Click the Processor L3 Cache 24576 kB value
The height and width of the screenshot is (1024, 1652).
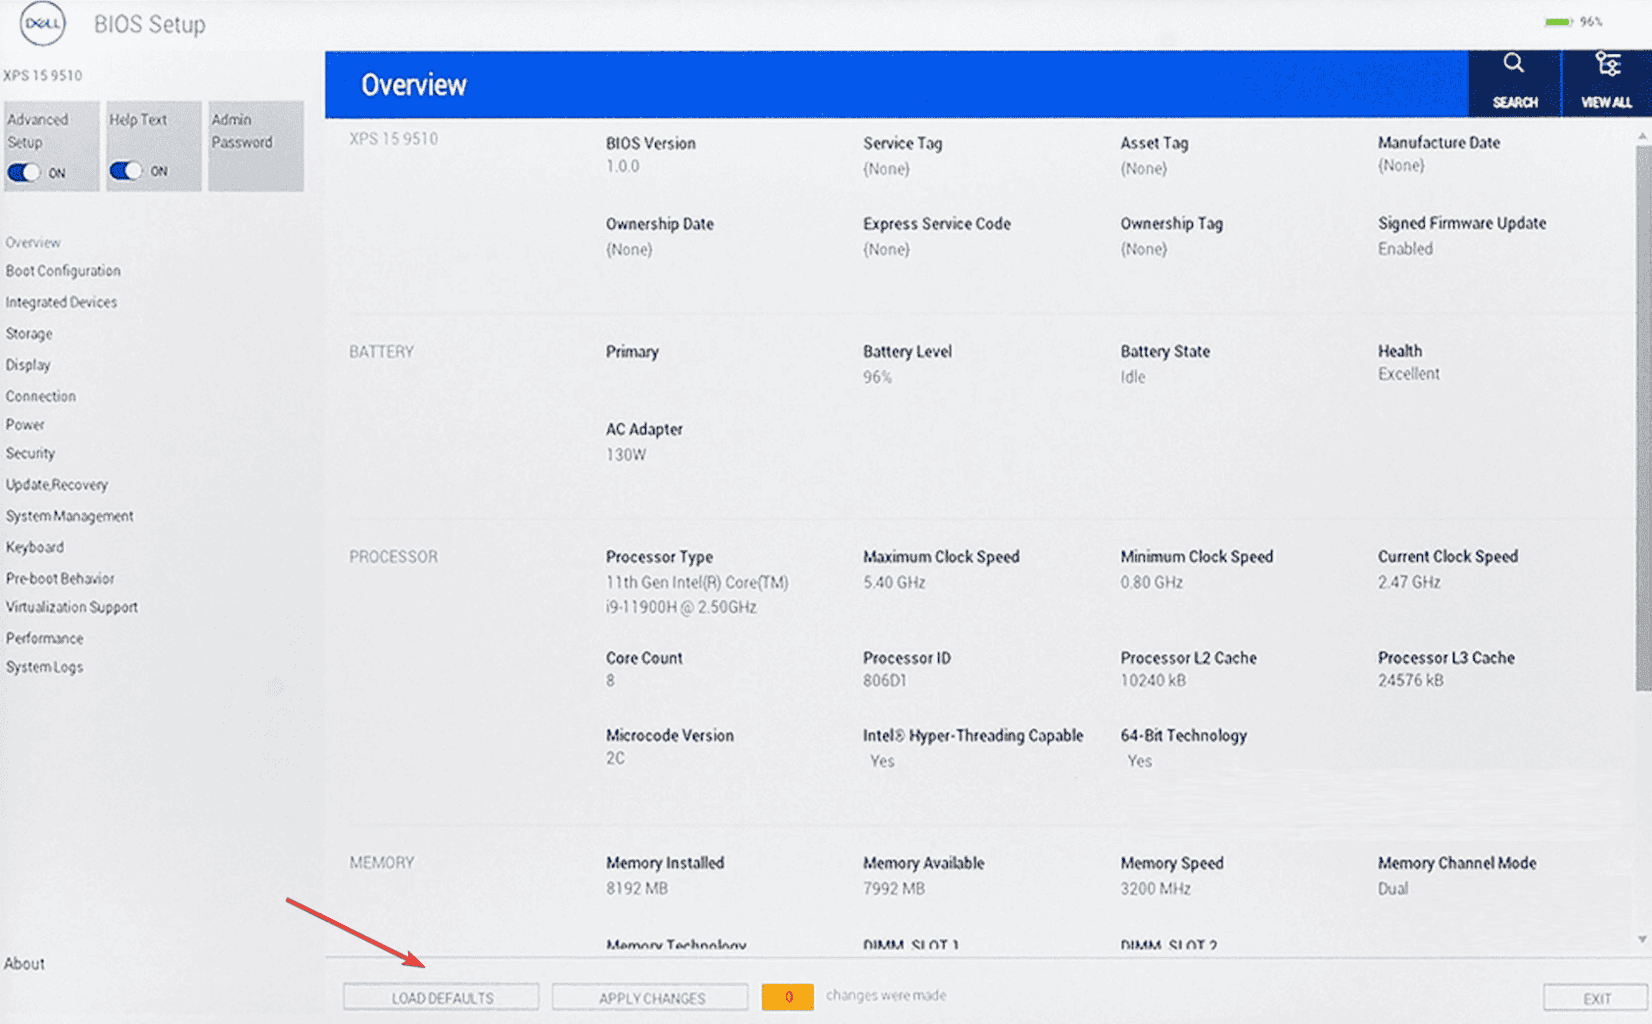click(x=1411, y=681)
